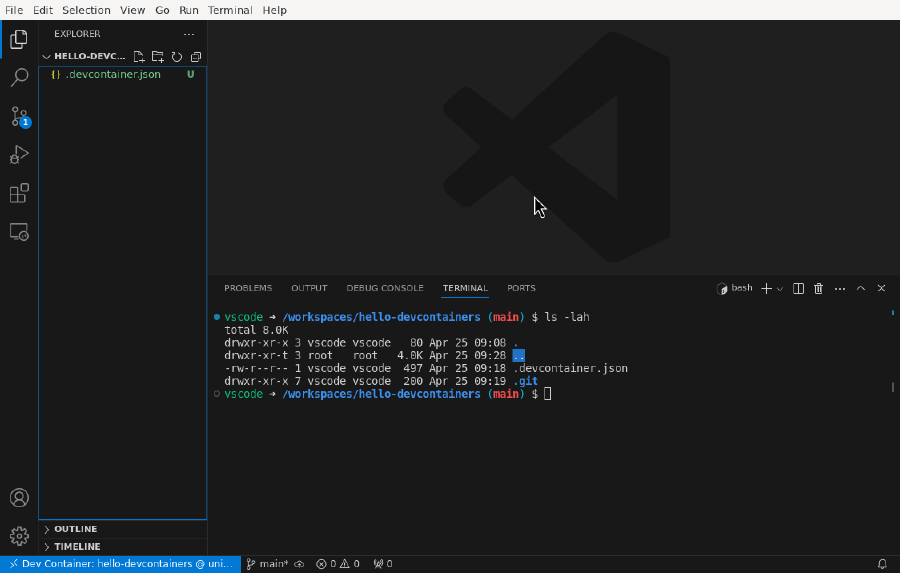Click the highlighted .. directory in terminal

click(x=519, y=355)
